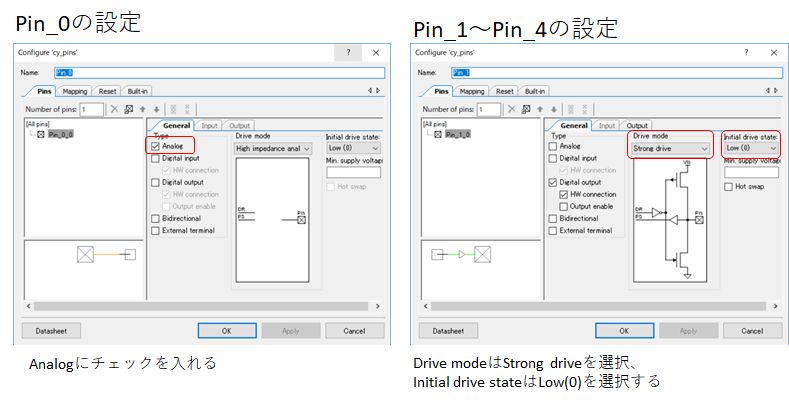Uncheck Digital output in Pin_1 dialog
This screenshot has width=789, height=402.
point(553,183)
